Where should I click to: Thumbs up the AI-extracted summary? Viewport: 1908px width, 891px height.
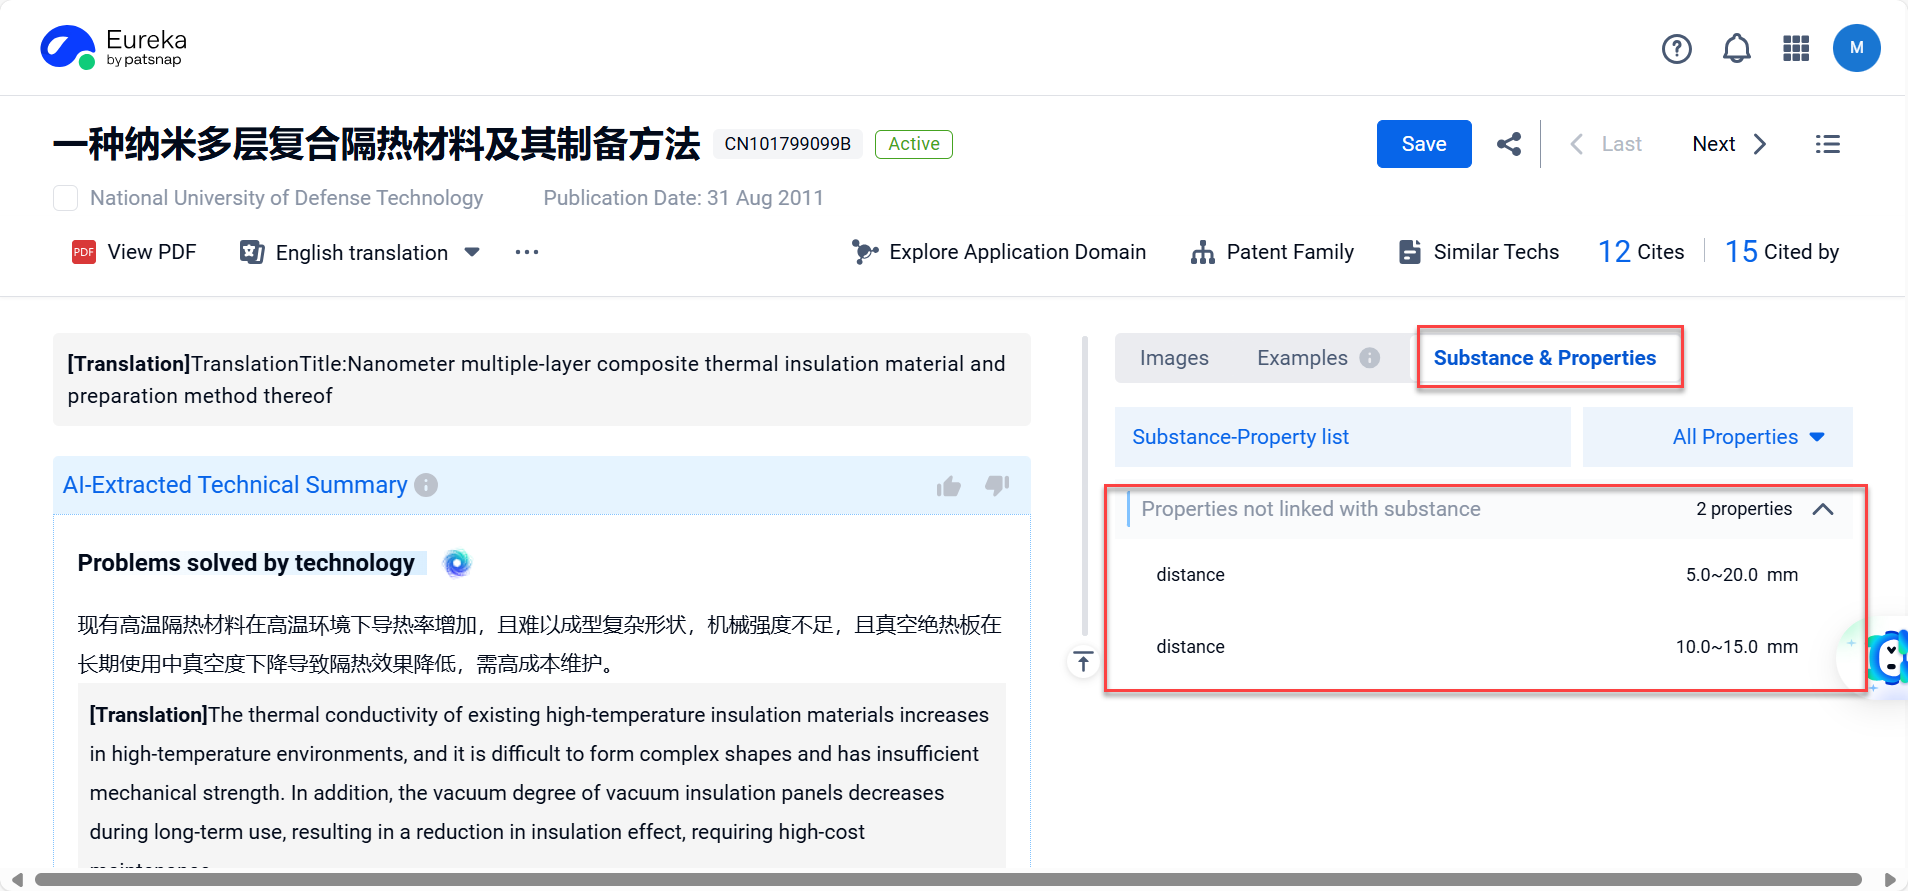[948, 486]
